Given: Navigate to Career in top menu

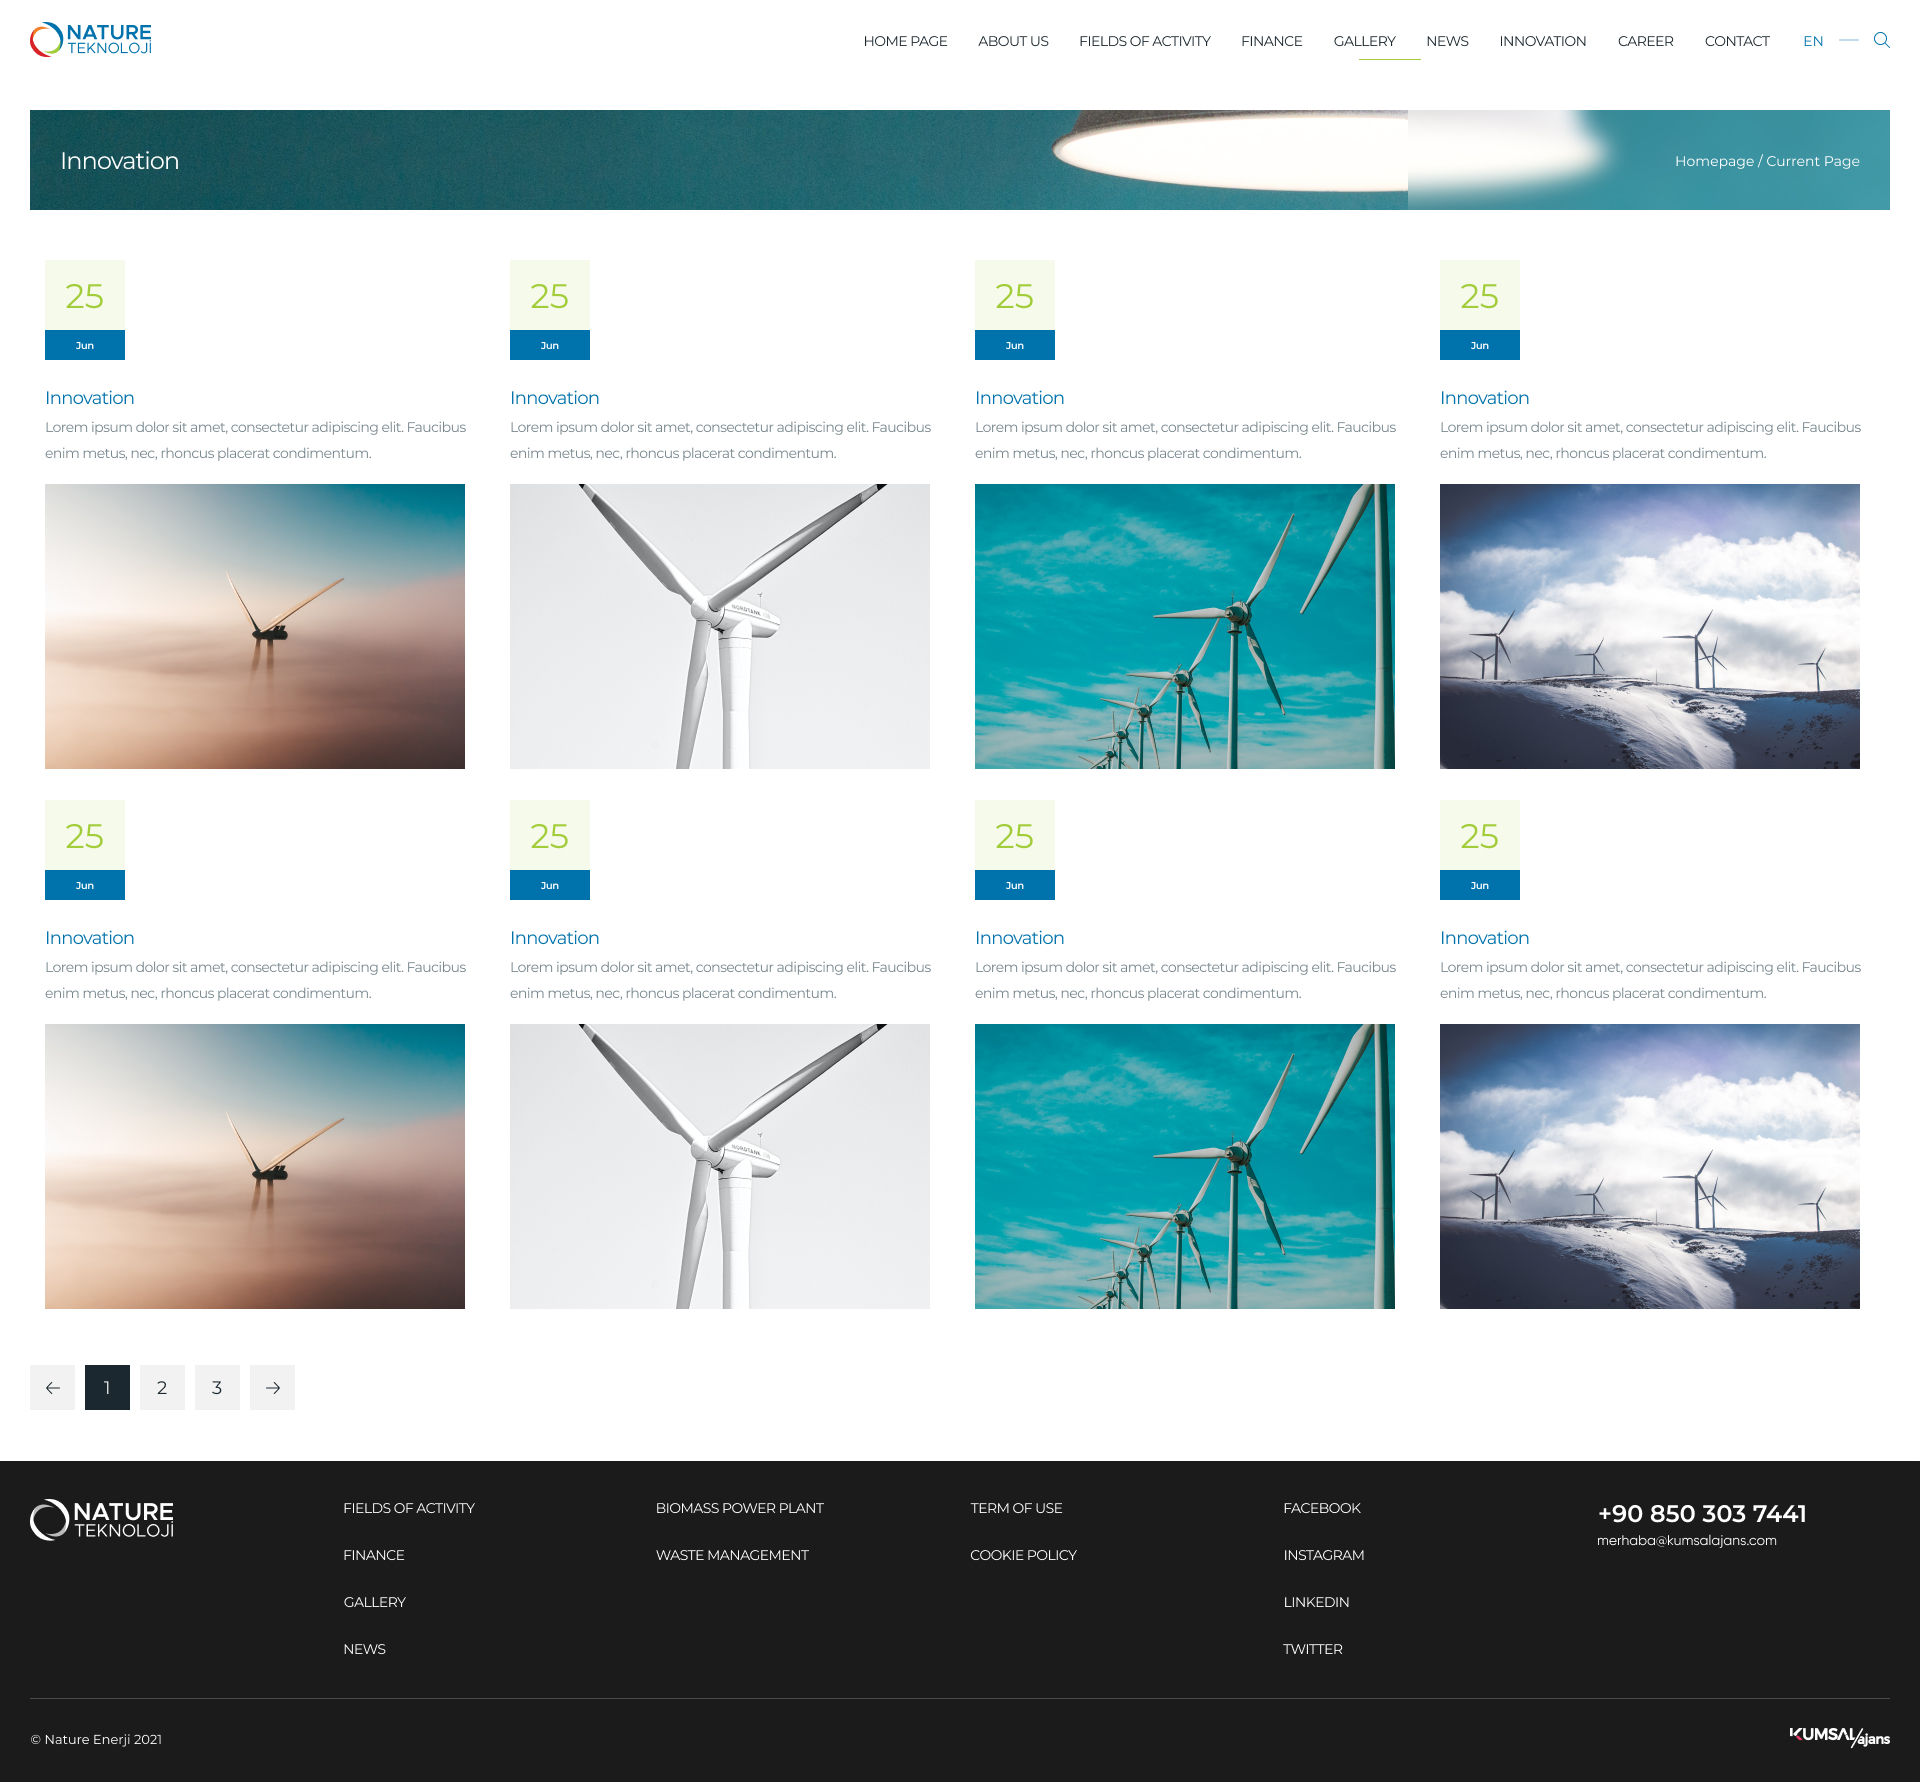Looking at the screenshot, I should pos(1645,41).
